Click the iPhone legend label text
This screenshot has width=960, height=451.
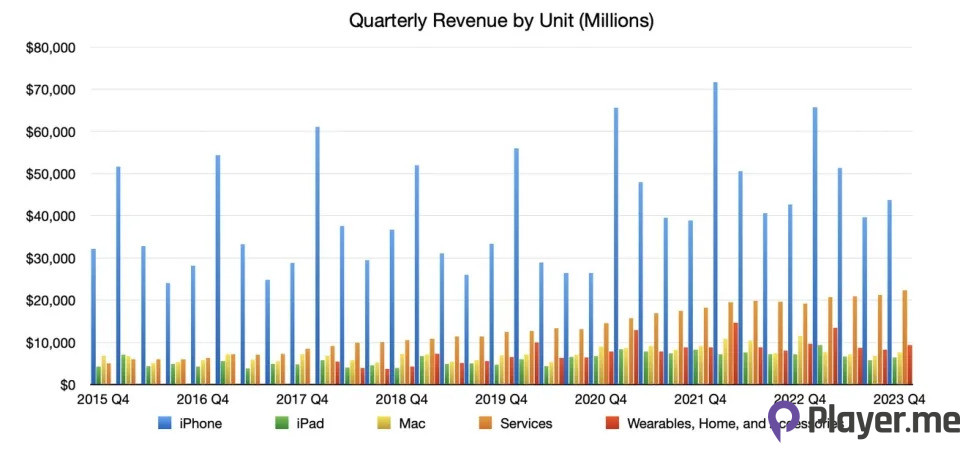(202, 423)
